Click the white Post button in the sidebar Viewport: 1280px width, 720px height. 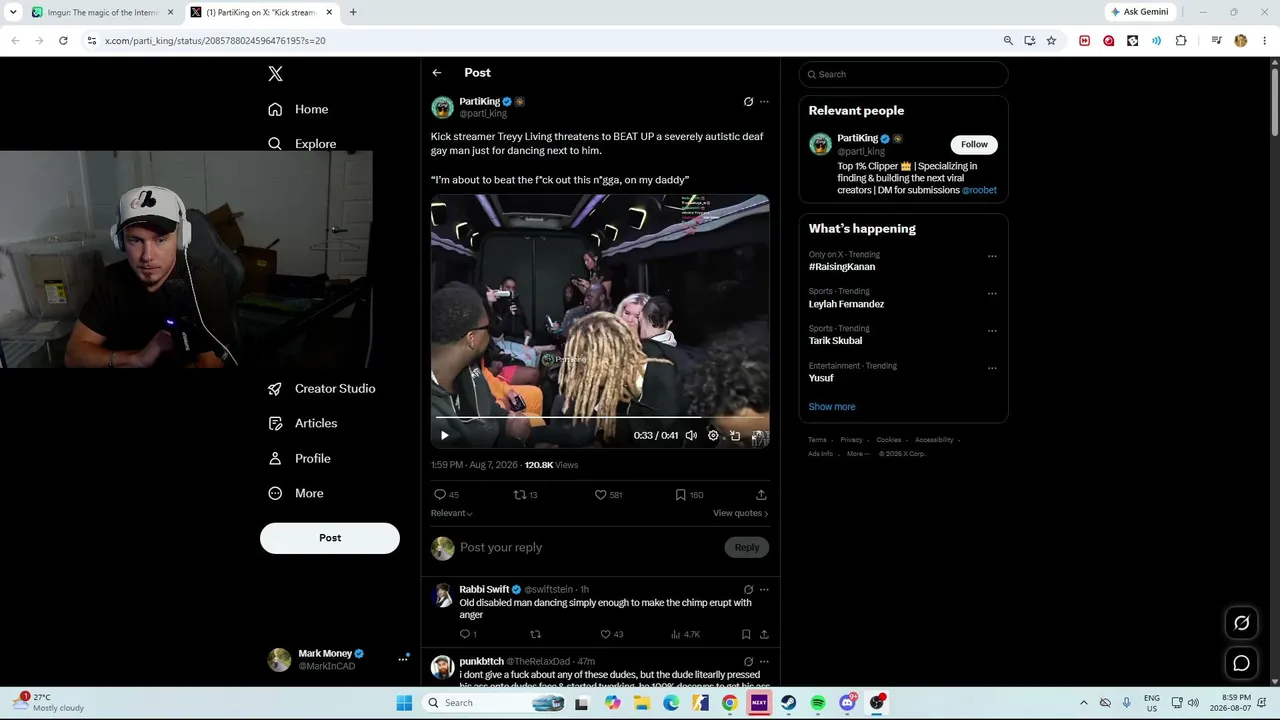(x=330, y=538)
